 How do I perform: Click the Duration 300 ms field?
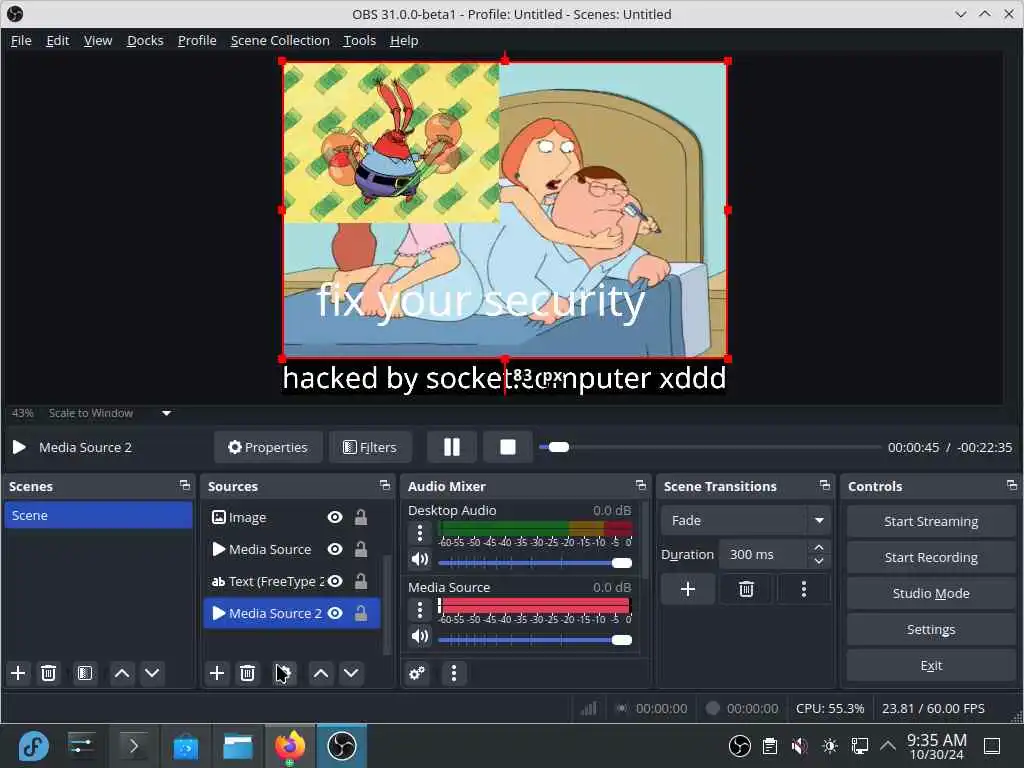pyautogui.click(x=764, y=554)
